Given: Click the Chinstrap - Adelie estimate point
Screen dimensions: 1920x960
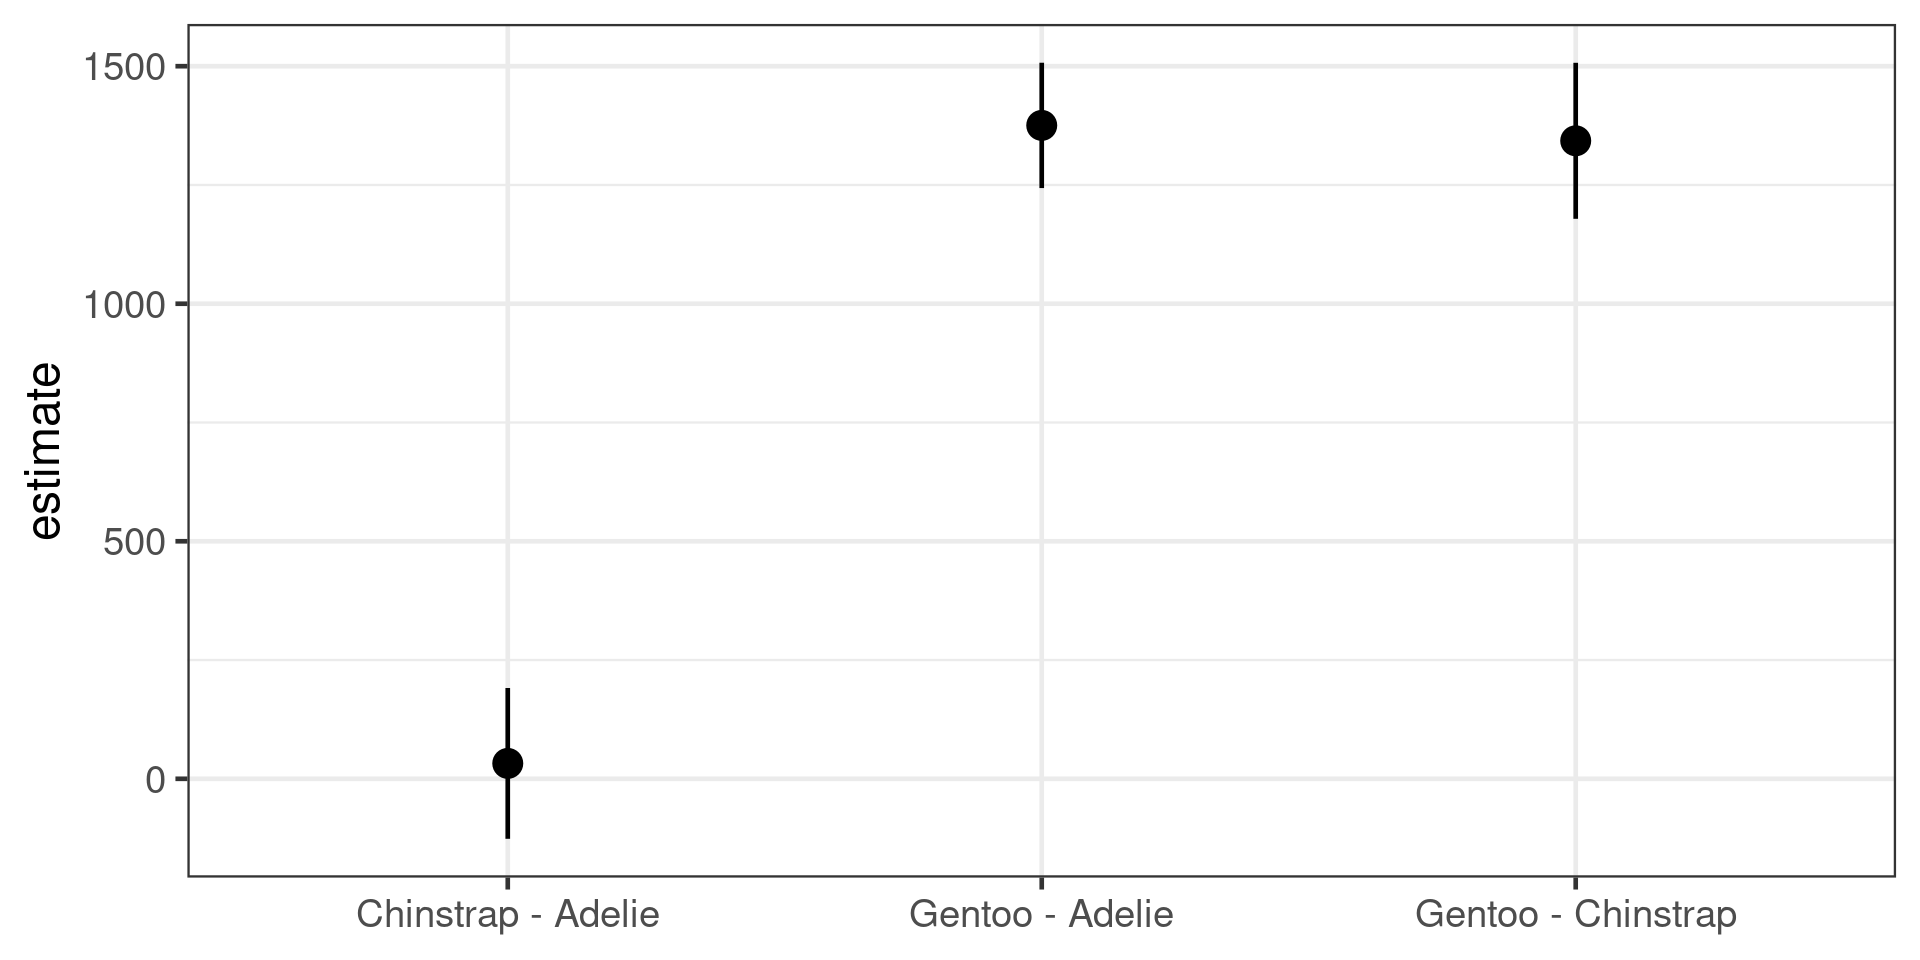Looking at the screenshot, I should pyautogui.click(x=508, y=764).
